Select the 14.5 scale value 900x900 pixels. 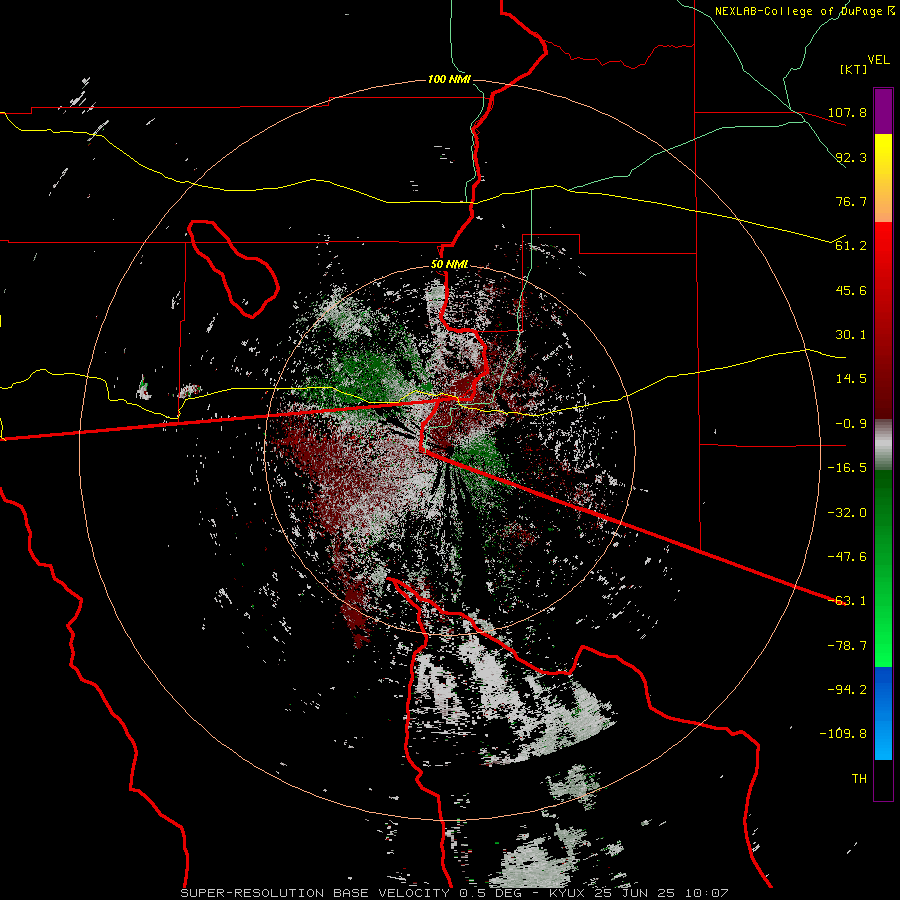pos(851,379)
